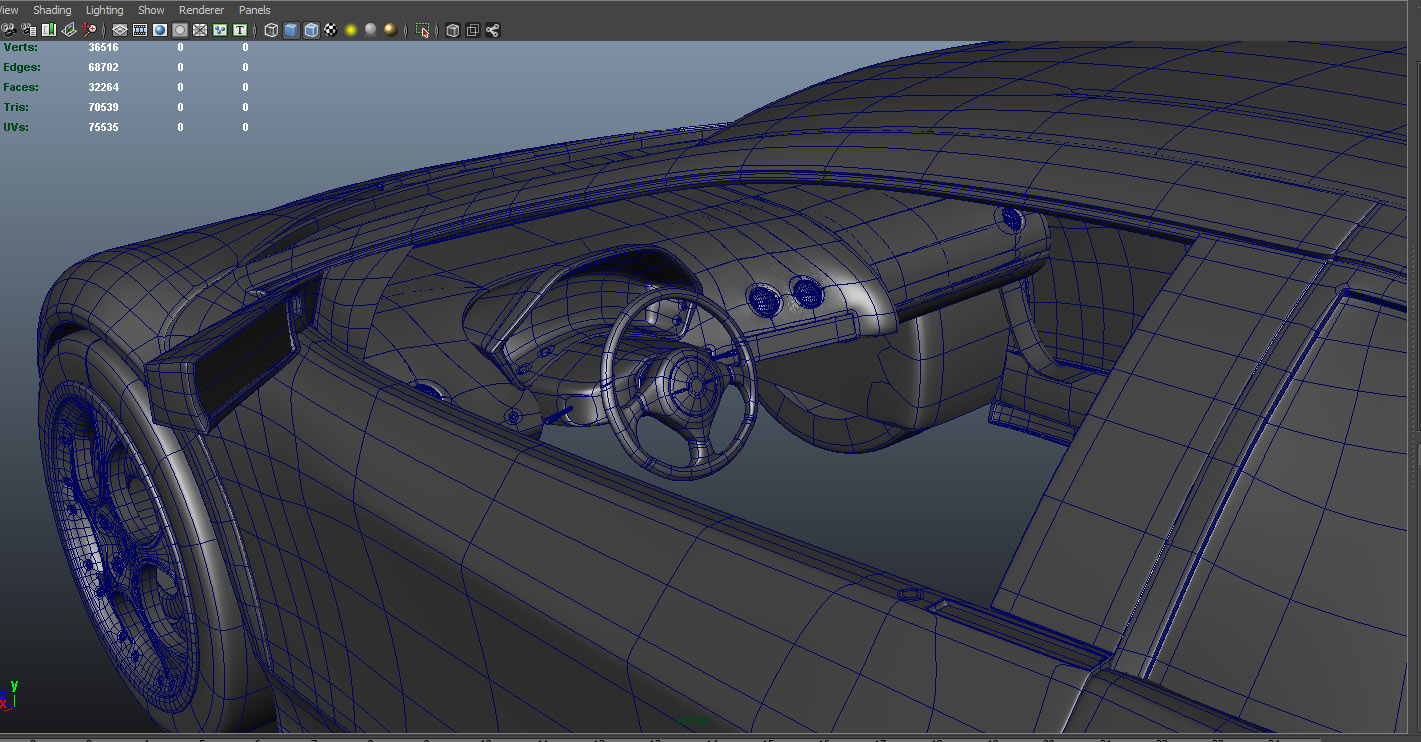The width and height of the screenshot is (1421, 742).
Task: Toggle the Image Plane icon
Action: click(x=69, y=30)
